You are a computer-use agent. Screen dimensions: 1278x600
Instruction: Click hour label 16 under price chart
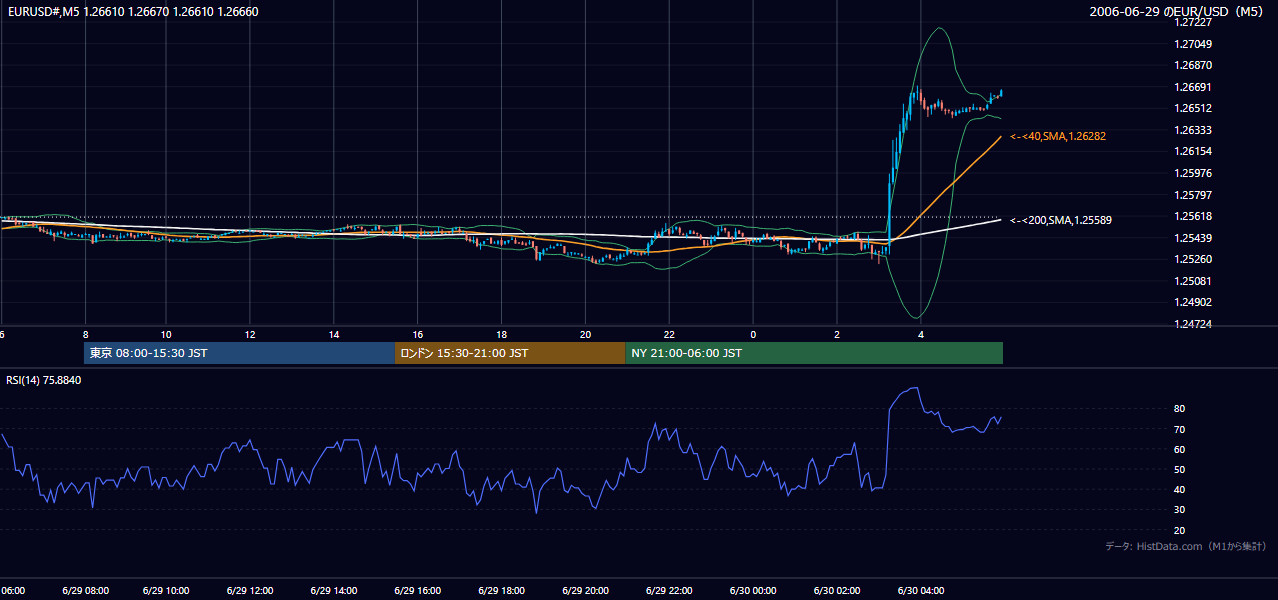point(418,334)
